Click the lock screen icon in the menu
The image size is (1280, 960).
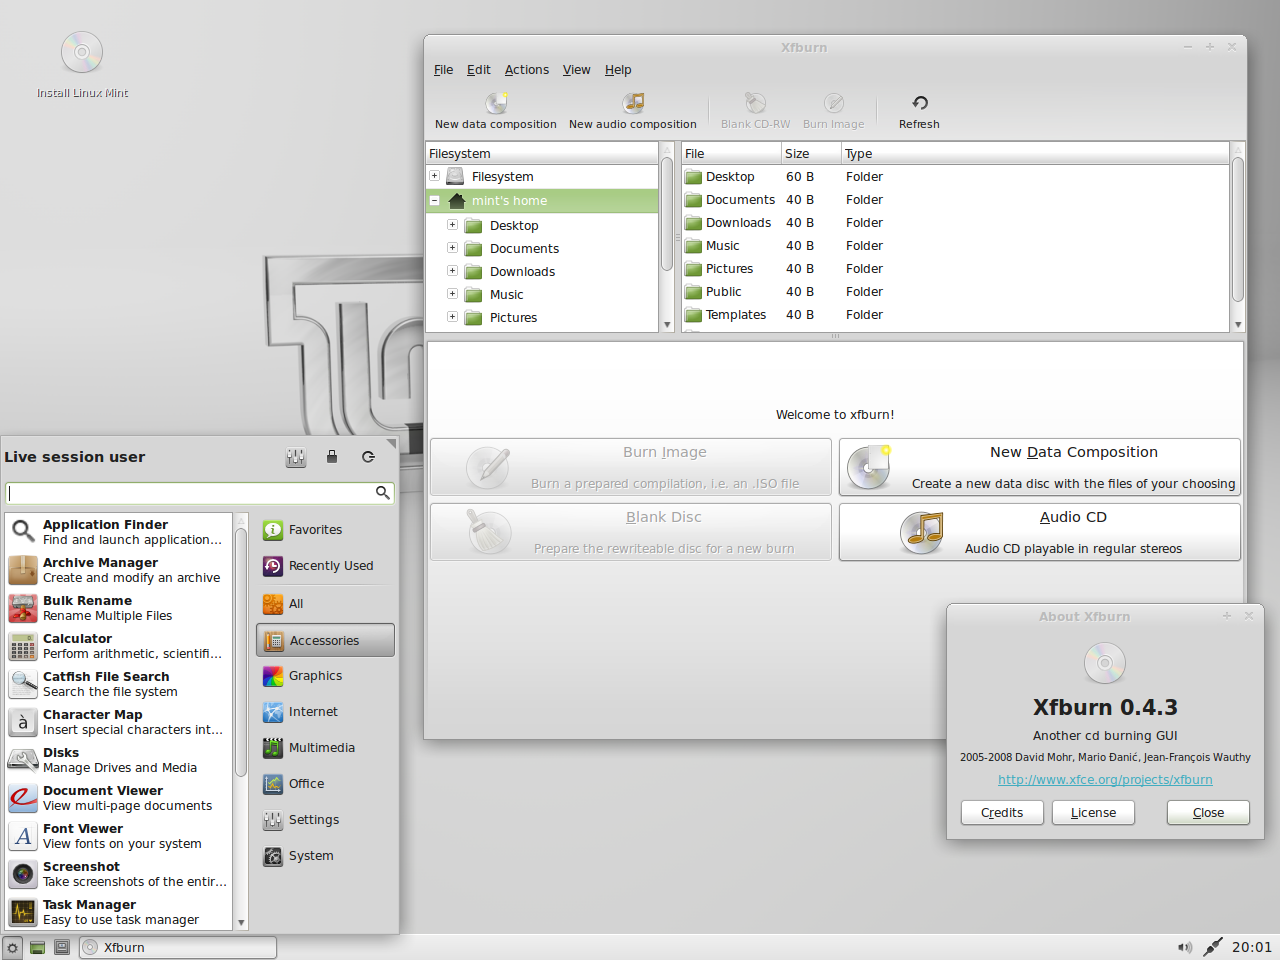tap(332, 457)
